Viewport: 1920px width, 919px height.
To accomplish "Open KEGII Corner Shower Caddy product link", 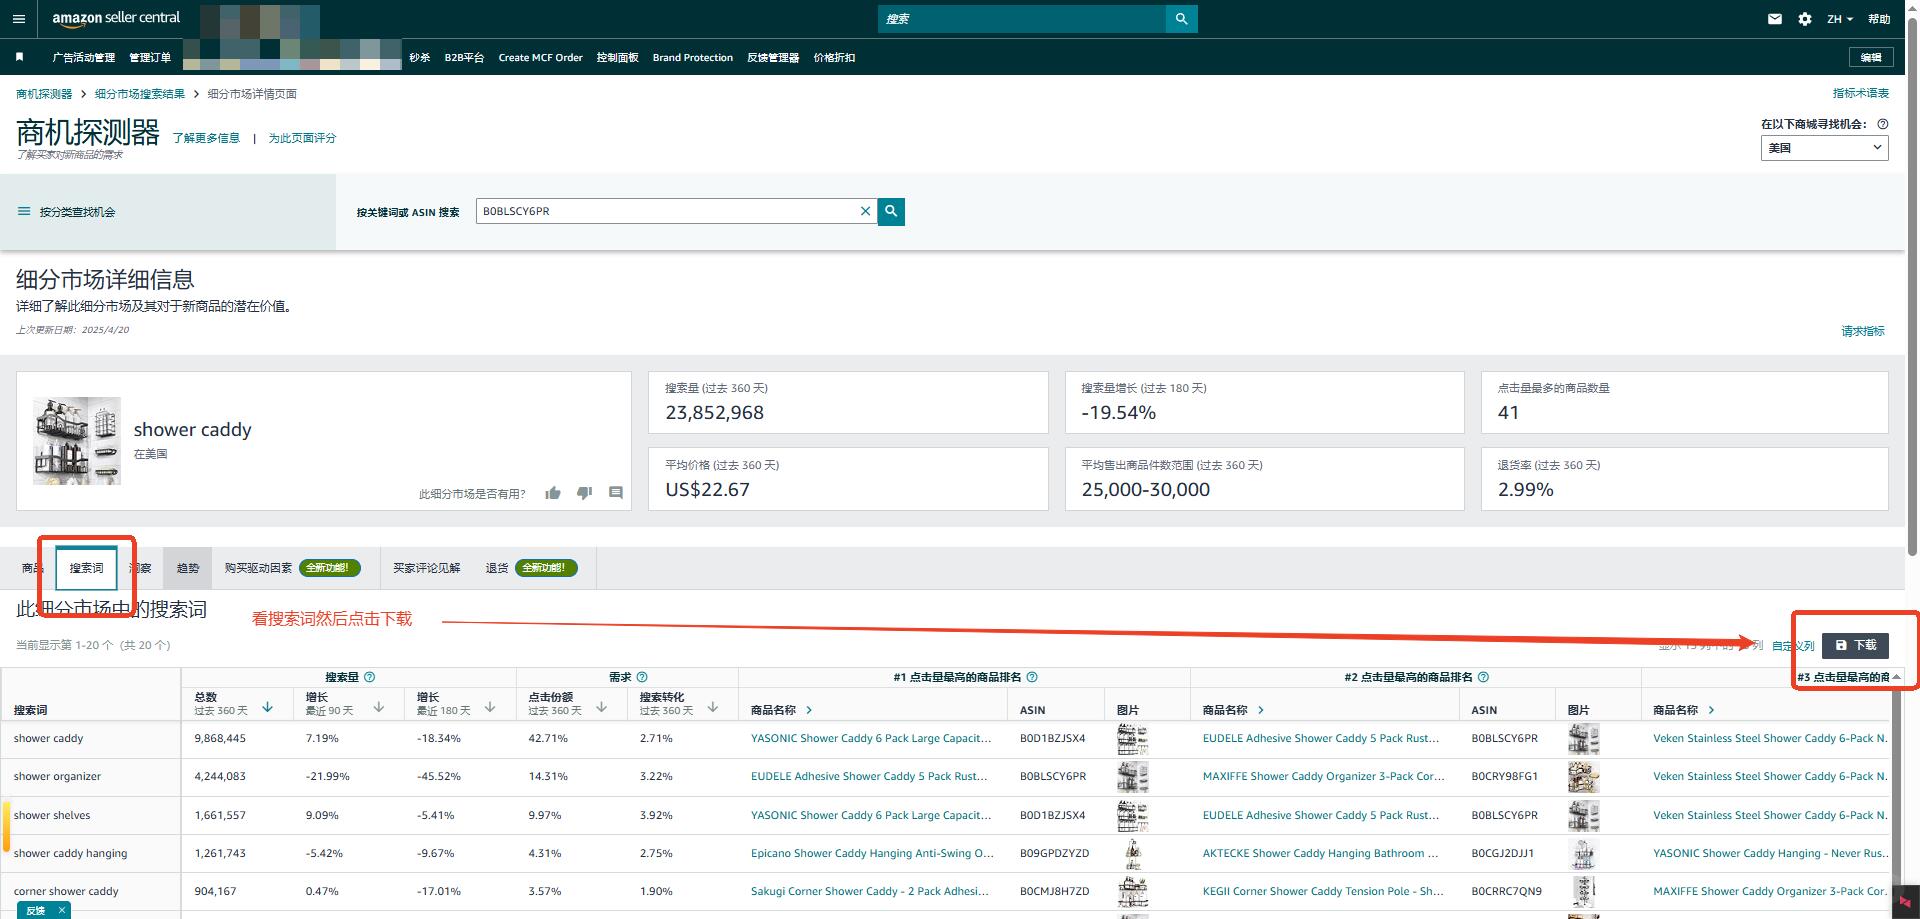I will pyautogui.click(x=1323, y=891).
